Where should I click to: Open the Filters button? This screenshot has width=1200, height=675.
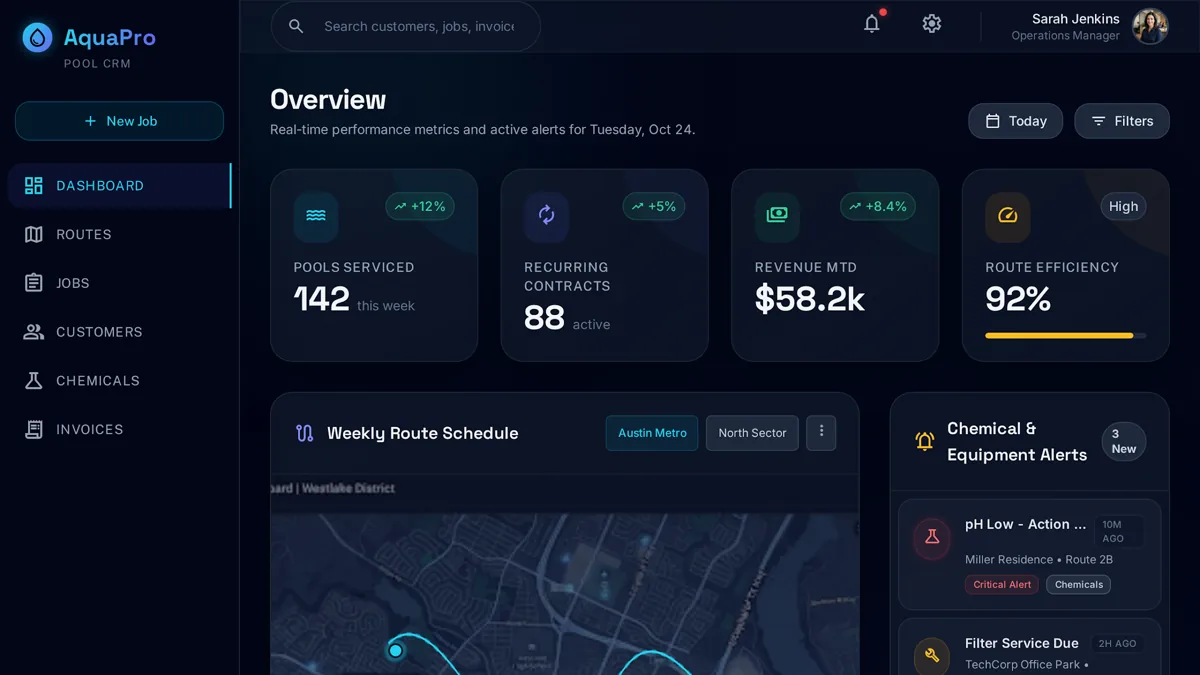click(x=1121, y=121)
